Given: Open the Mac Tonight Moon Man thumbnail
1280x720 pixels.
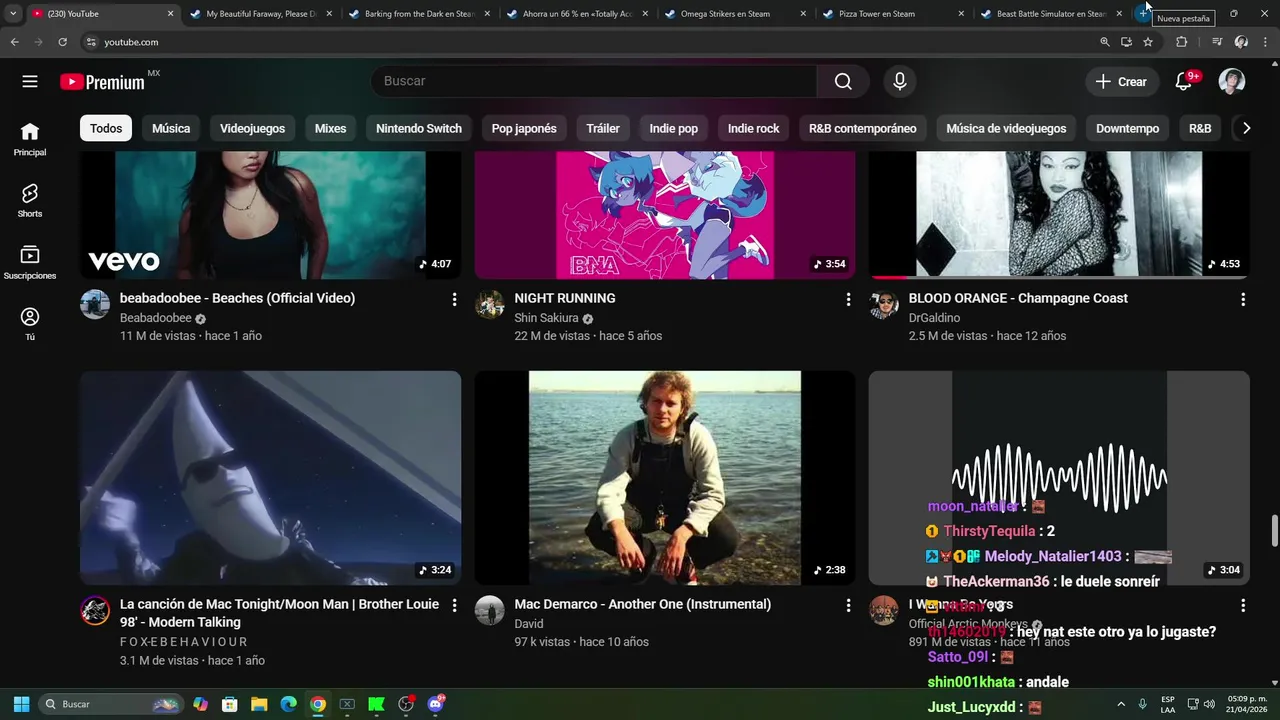Looking at the screenshot, I should pos(270,478).
